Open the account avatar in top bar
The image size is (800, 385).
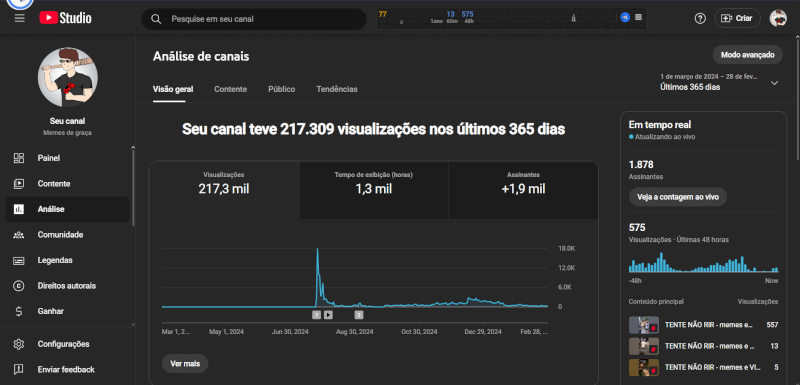tap(778, 18)
